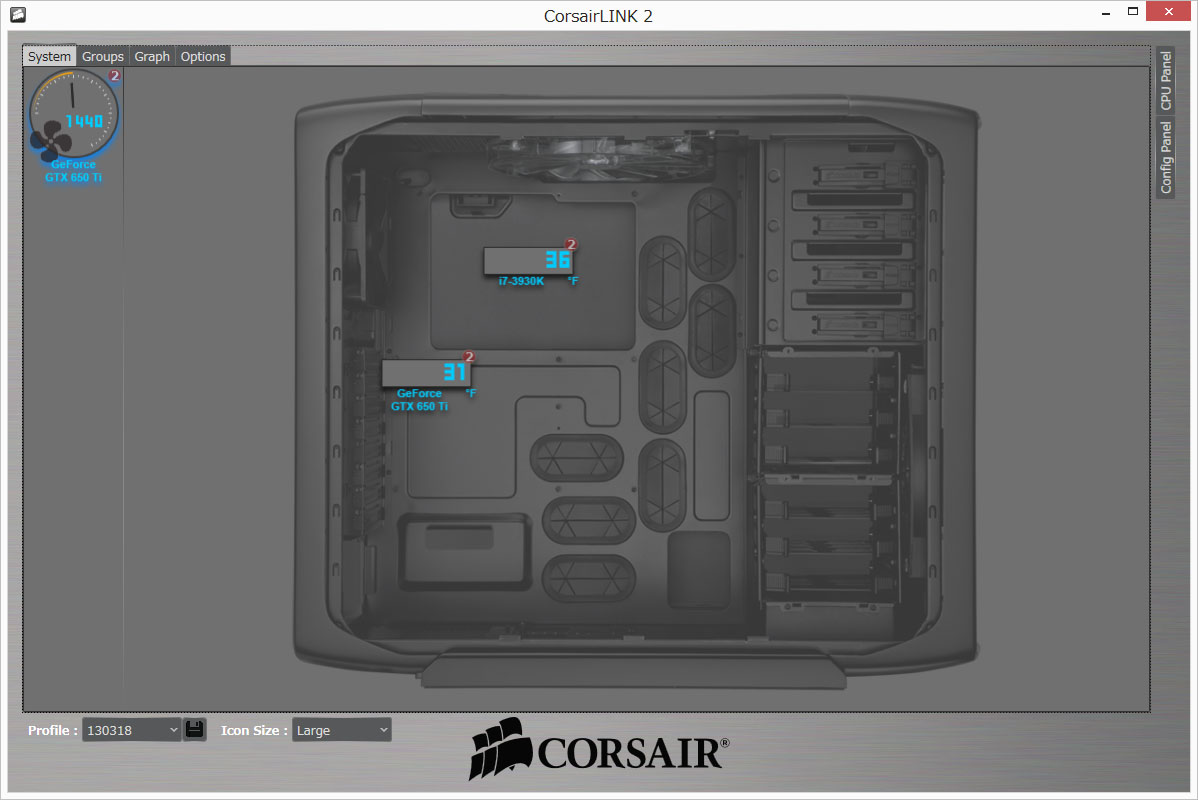This screenshot has width=1198, height=800.
Task: Expand the Config Panel side tab
Action: point(1165,157)
